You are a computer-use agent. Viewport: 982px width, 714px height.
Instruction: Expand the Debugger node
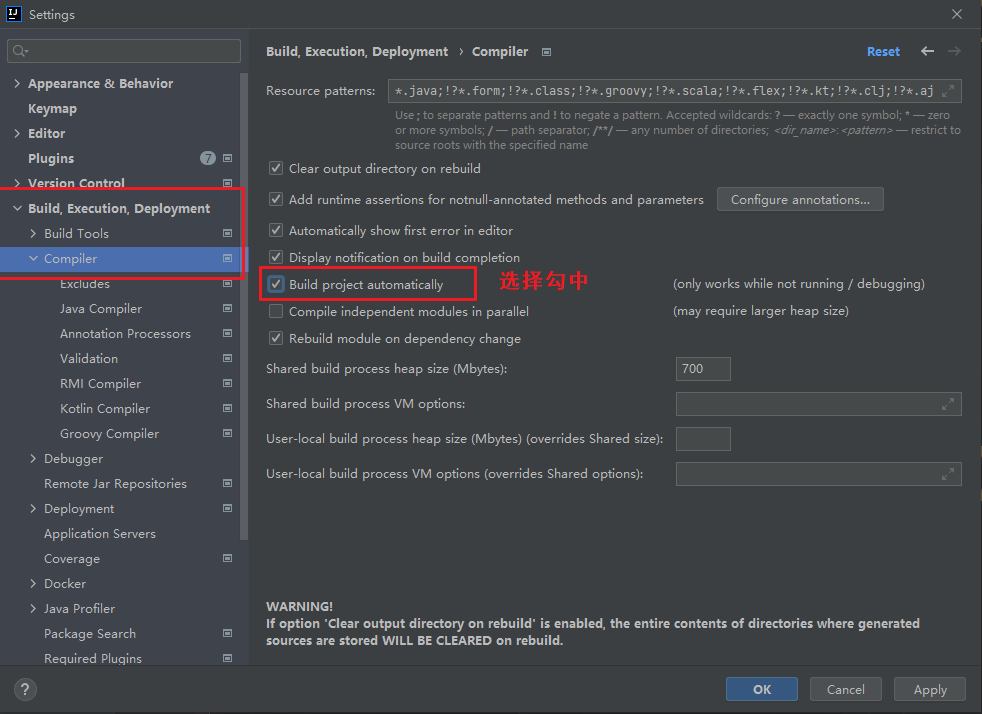click(33, 458)
